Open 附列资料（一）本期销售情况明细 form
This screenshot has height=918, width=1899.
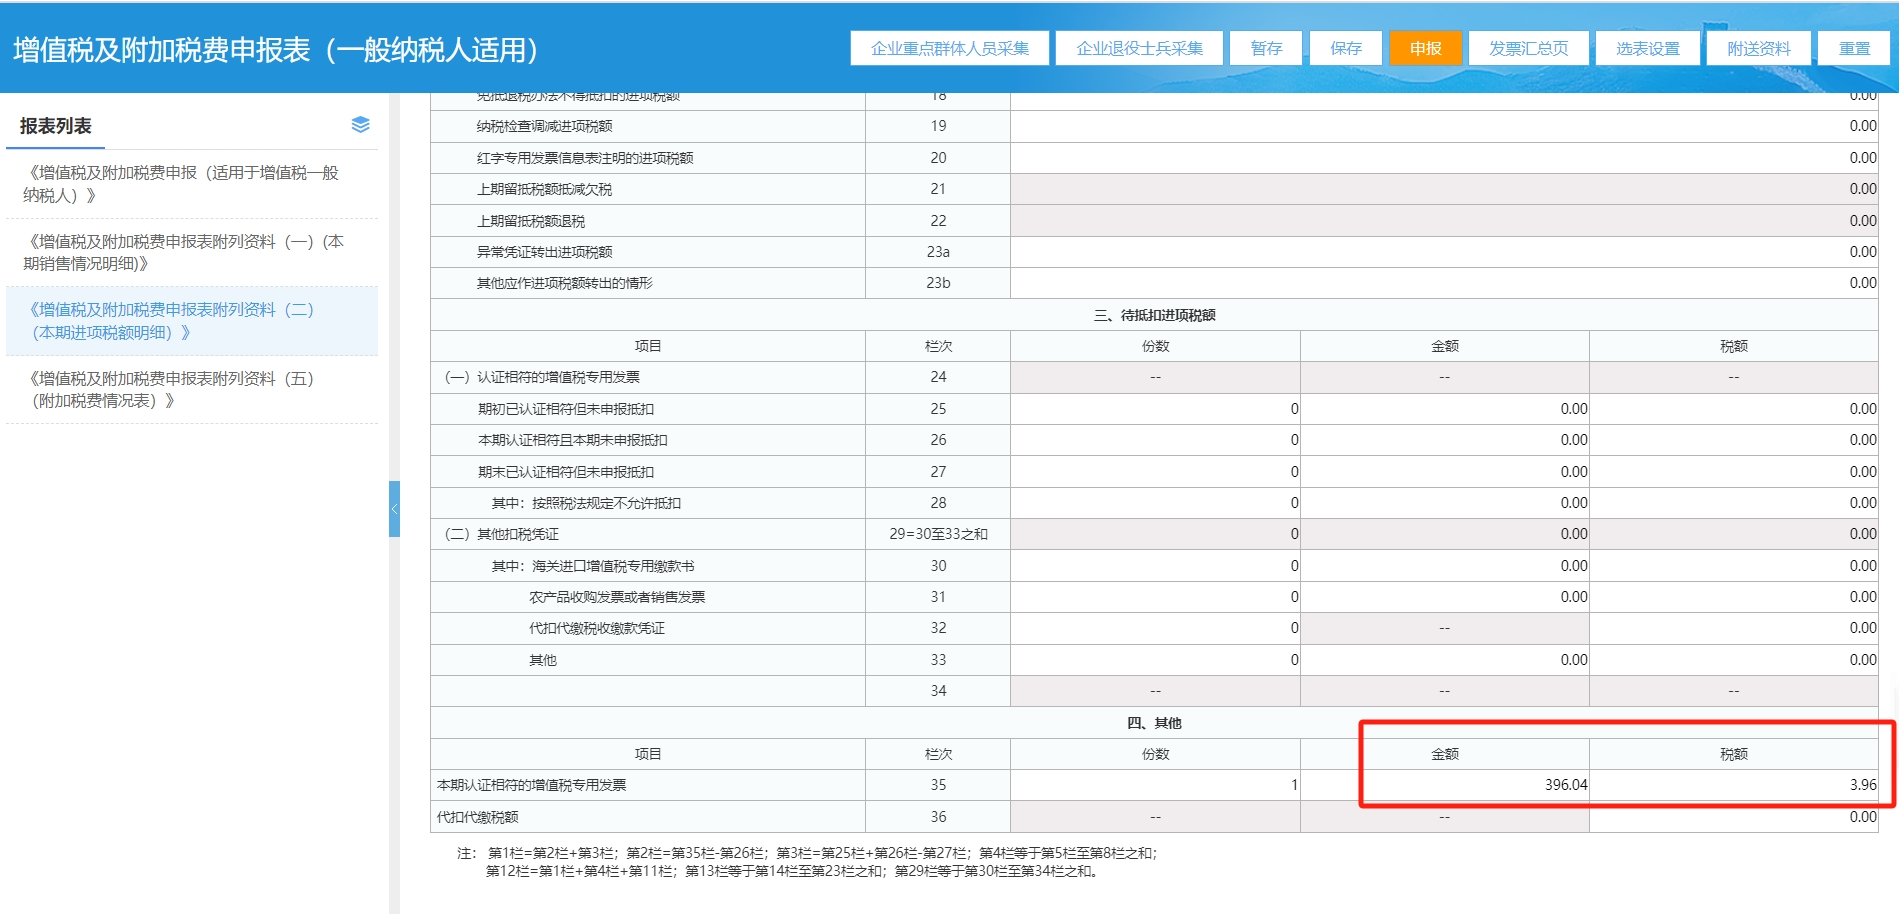tap(185, 252)
